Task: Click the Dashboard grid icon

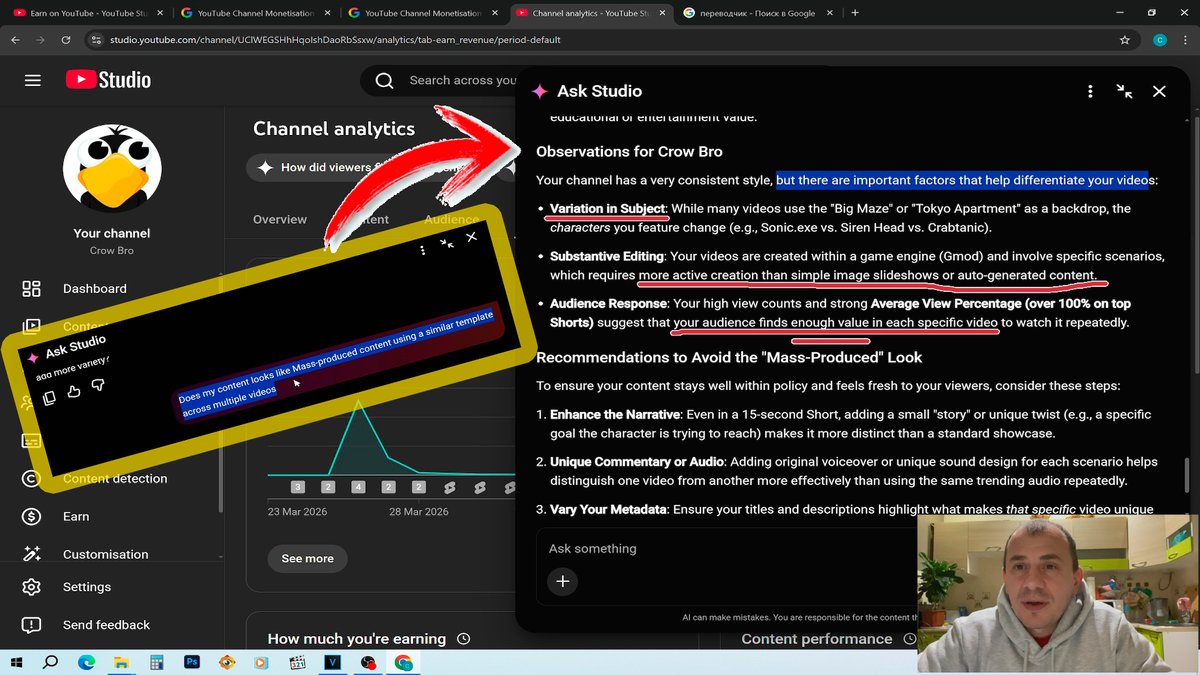Action: (x=32, y=289)
